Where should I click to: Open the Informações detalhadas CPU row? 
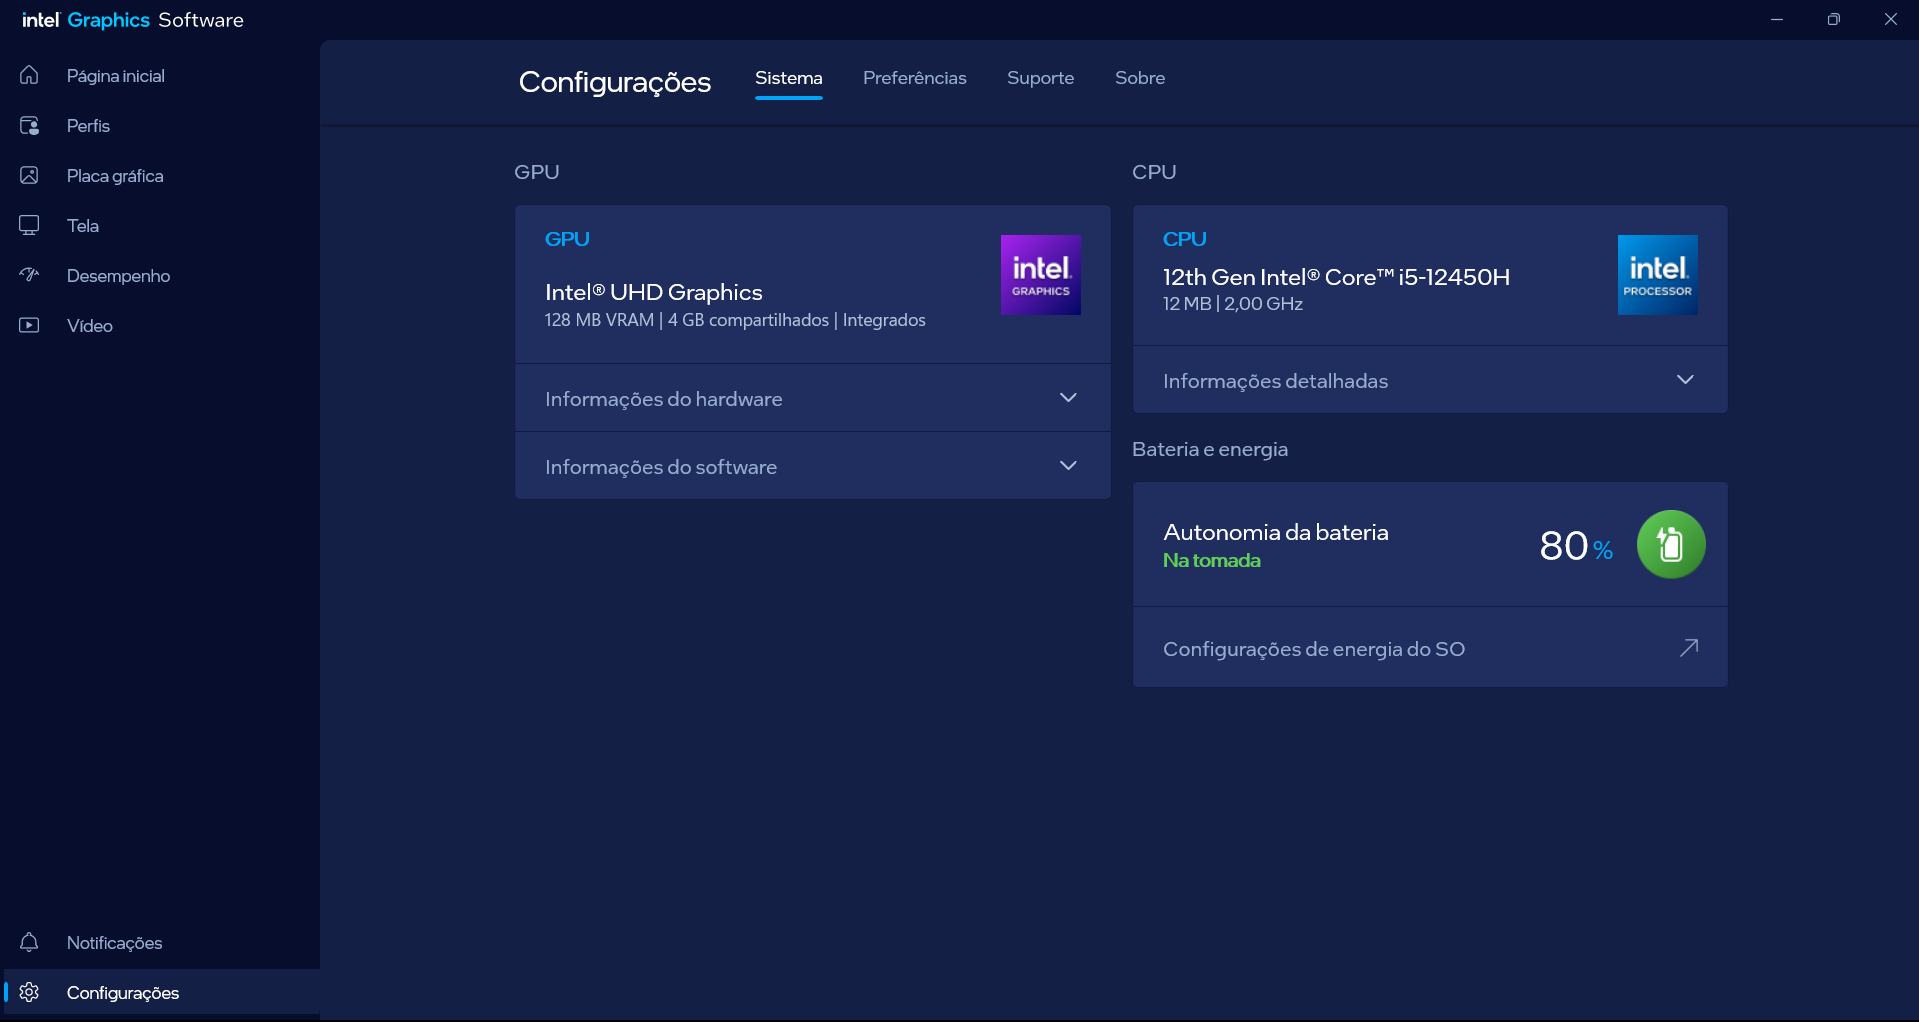(x=1429, y=380)
